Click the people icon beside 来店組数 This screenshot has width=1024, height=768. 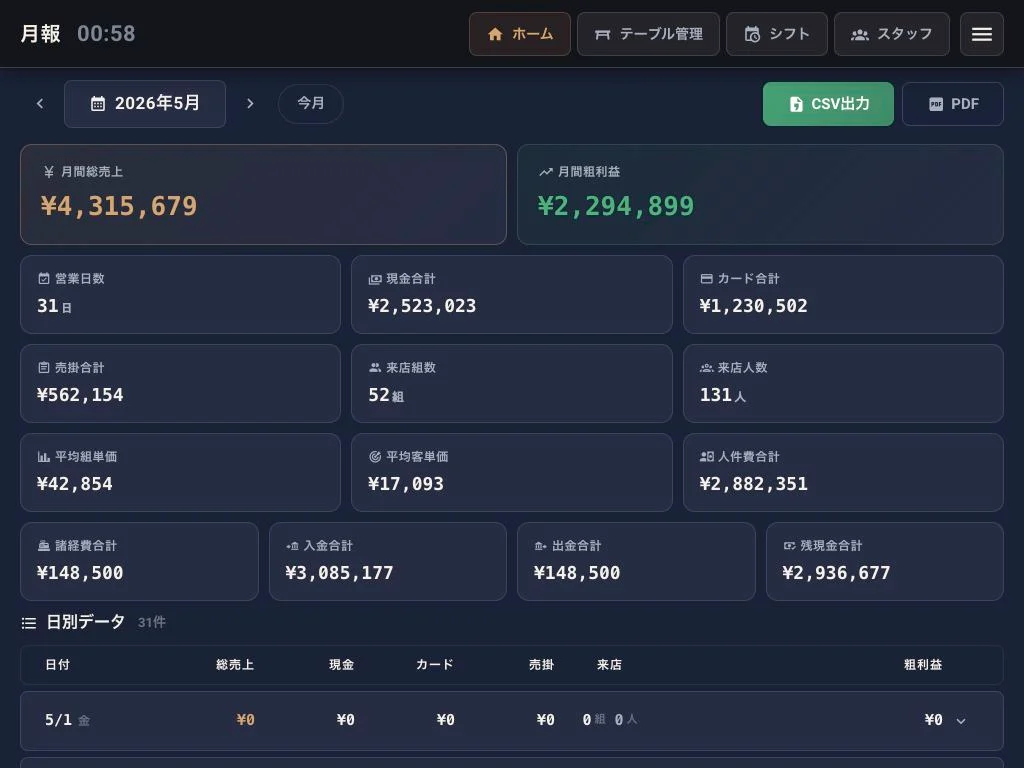click(x=375, y=368)
